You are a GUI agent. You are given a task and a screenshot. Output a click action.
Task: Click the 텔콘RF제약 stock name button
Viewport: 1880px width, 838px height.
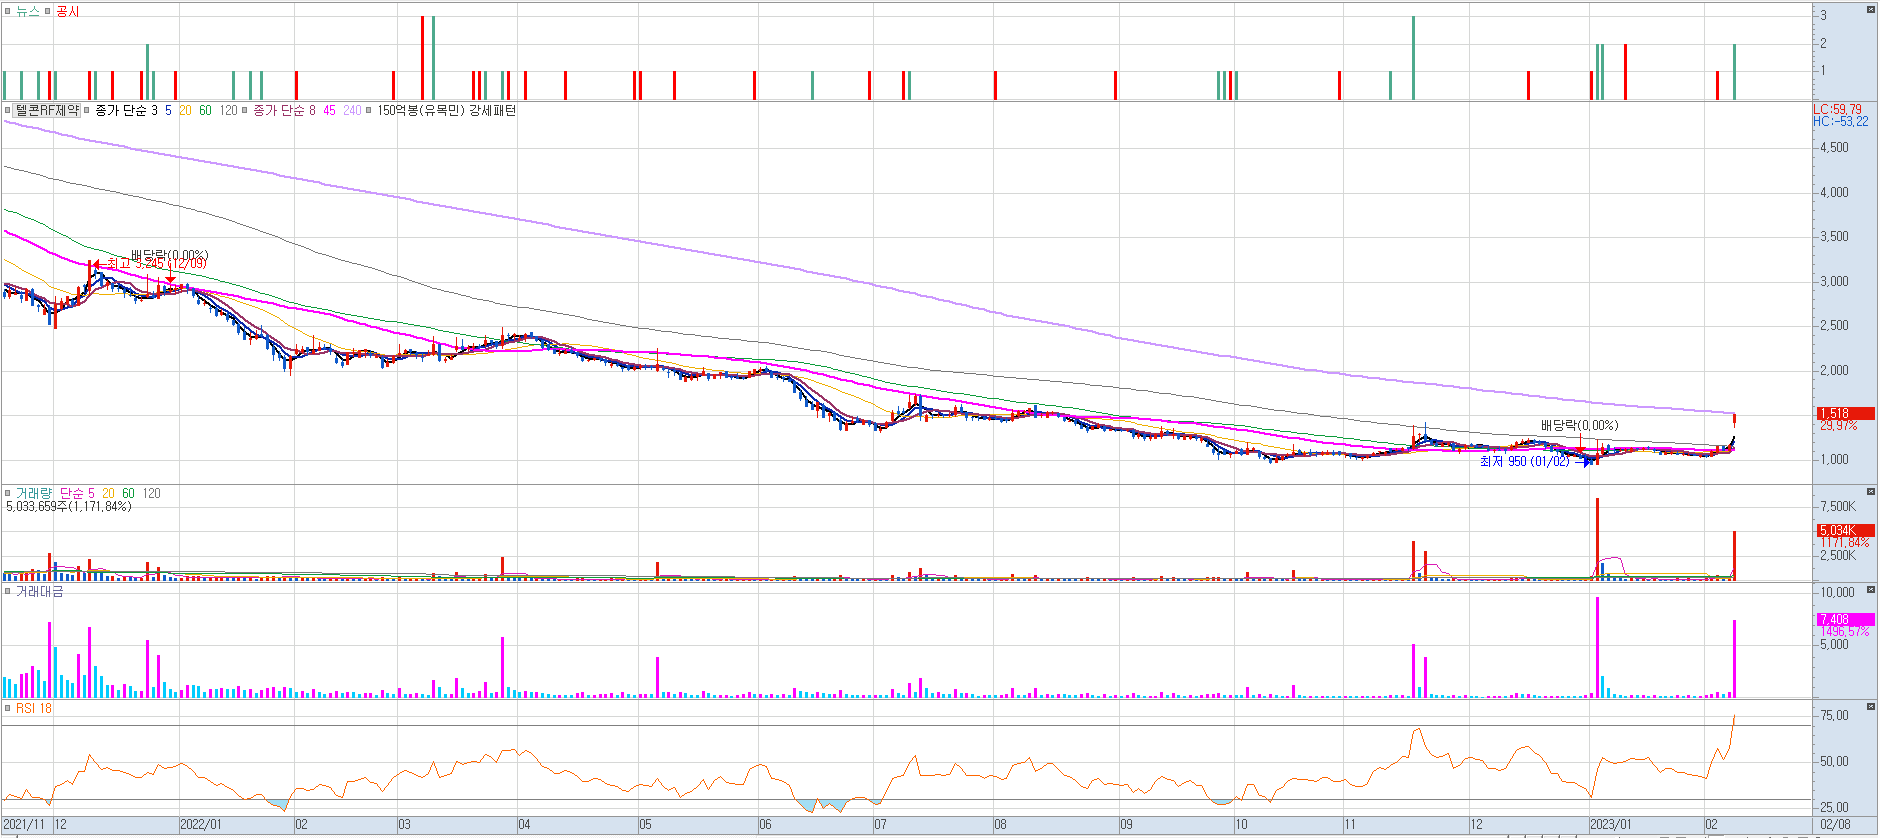click(47, 110)
